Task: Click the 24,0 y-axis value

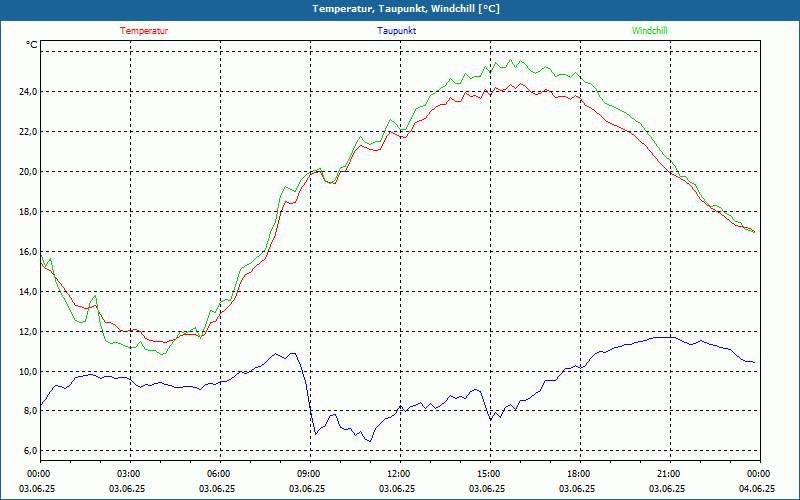Action: 28,92
